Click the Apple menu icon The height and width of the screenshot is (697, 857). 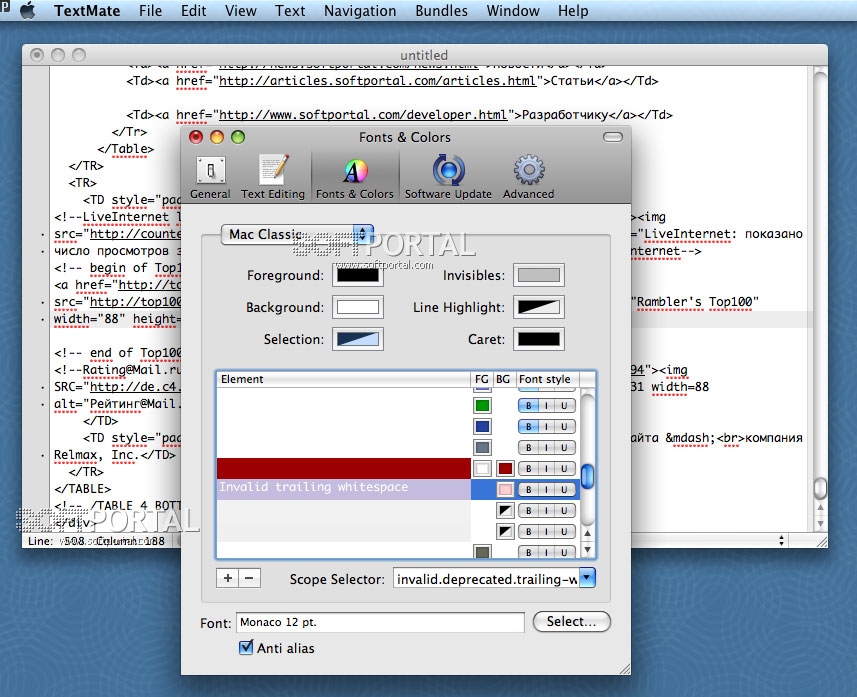pos(27,11)
